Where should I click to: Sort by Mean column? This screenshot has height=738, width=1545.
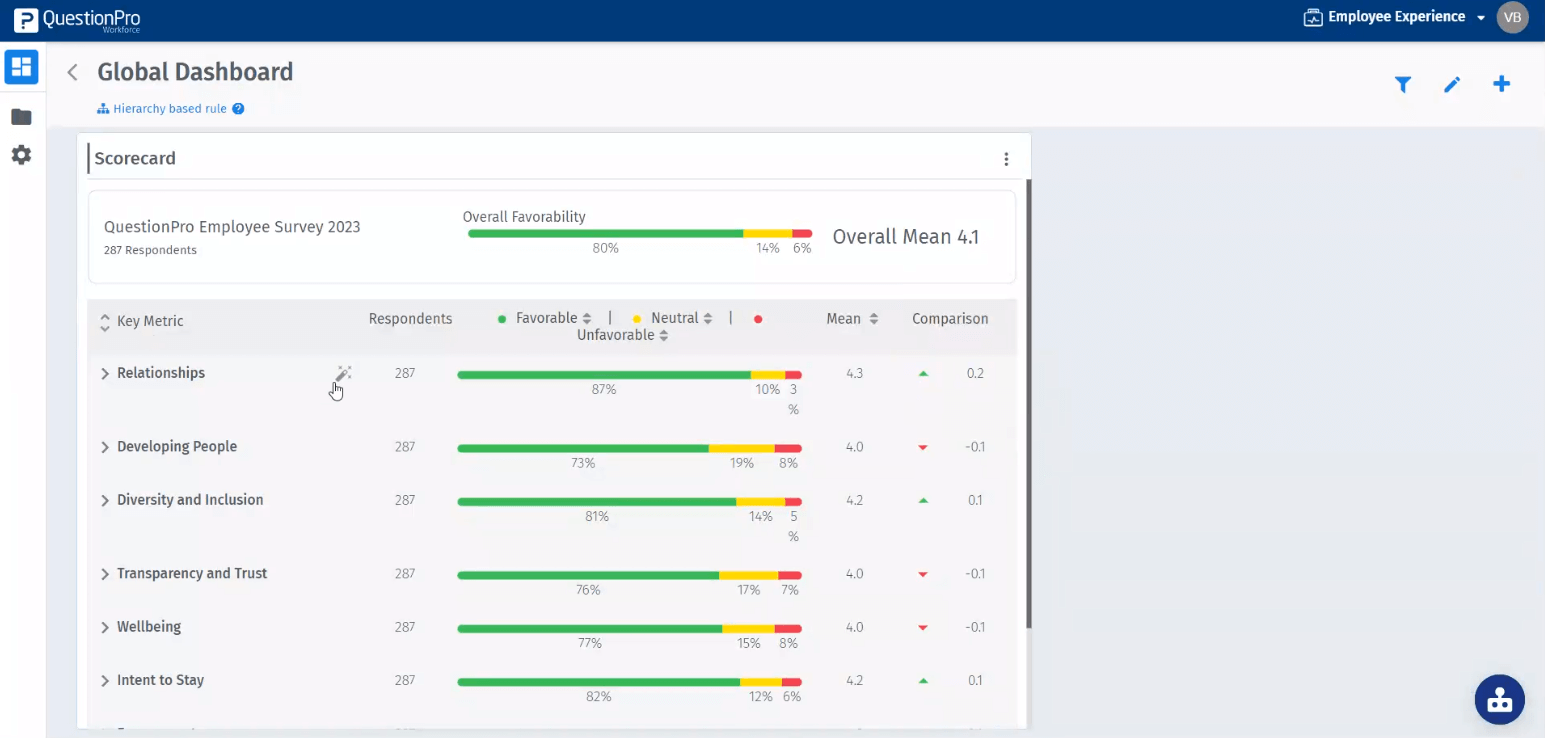873,319
